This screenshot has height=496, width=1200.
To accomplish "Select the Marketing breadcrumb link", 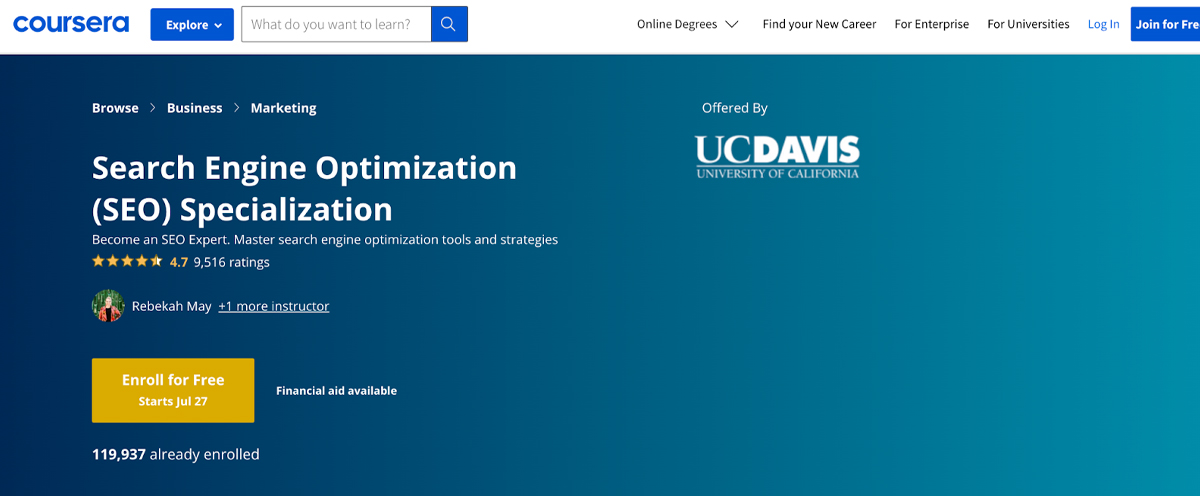I will pos(283,108).
